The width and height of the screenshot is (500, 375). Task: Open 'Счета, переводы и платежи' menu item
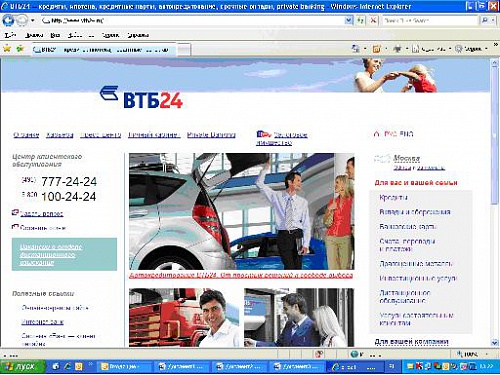pos(407,245)
